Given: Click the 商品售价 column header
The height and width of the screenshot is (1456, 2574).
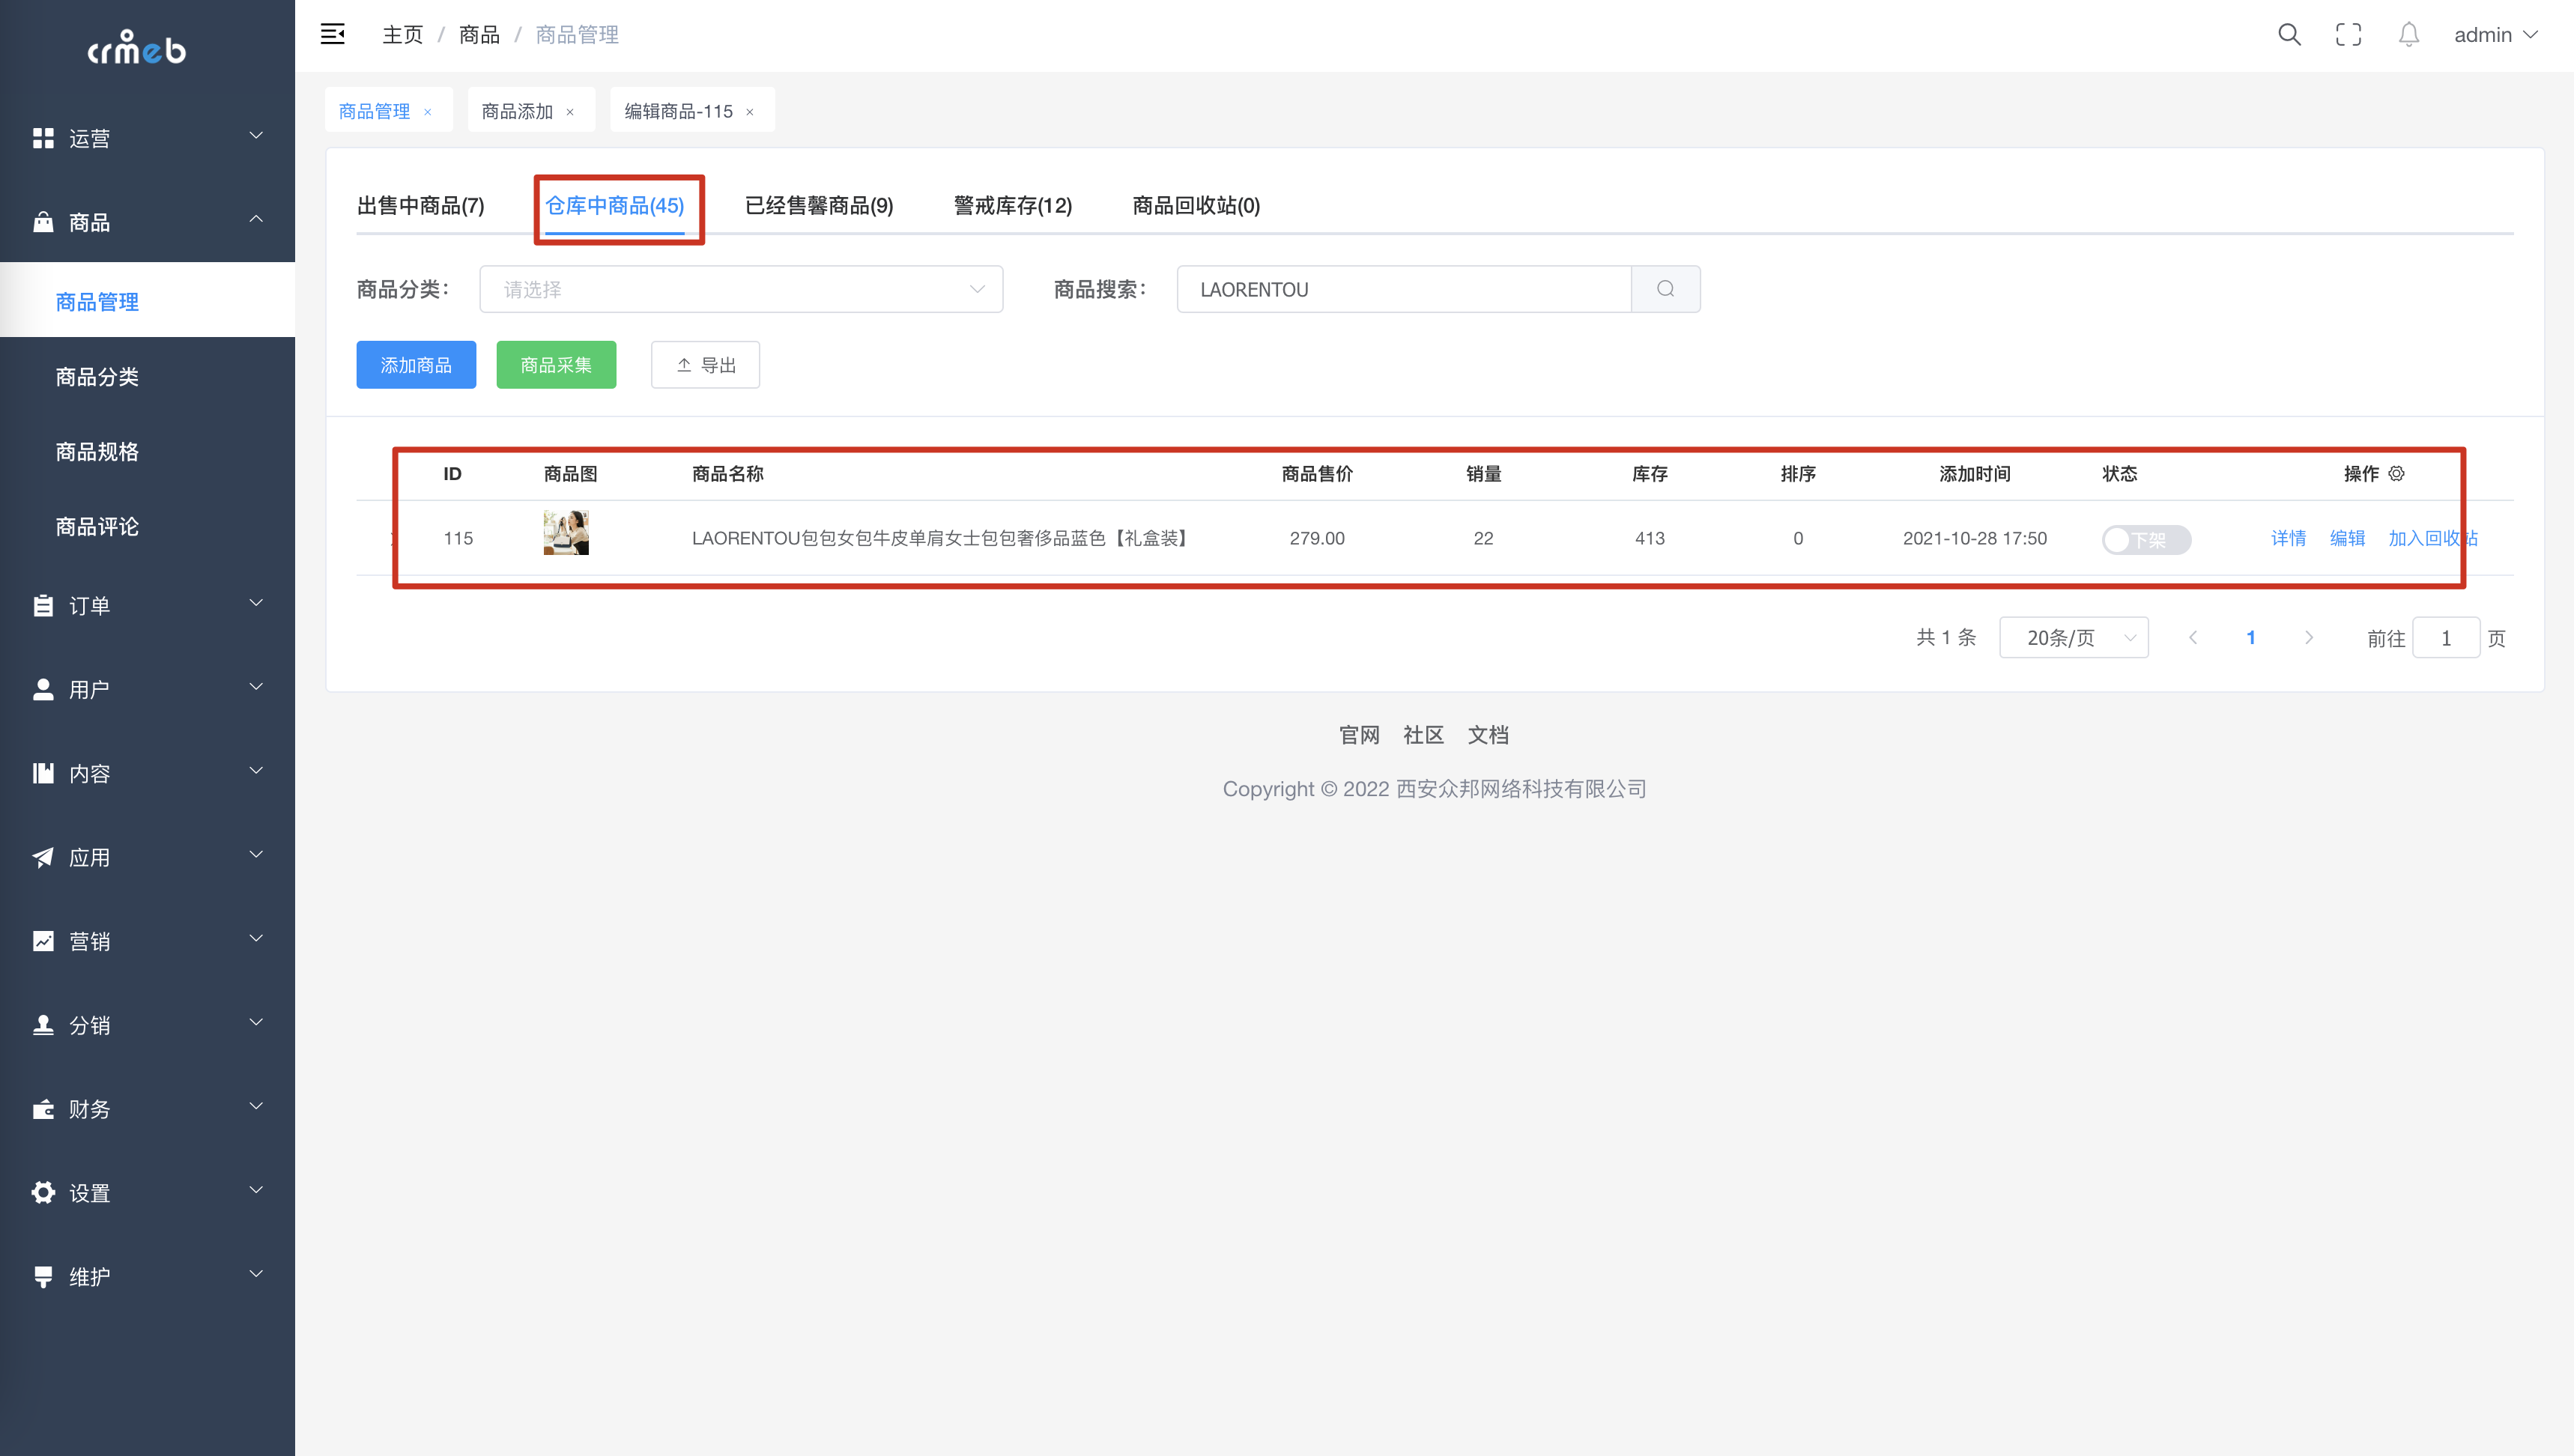Looking at the screenshot, I should pos(1317,474).
